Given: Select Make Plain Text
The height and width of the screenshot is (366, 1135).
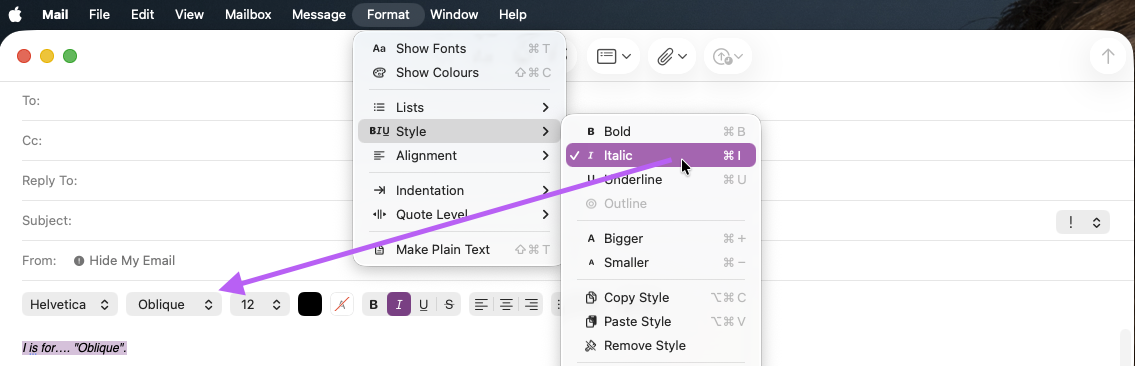Looking at the screenshot, I should tap(461, 250).
